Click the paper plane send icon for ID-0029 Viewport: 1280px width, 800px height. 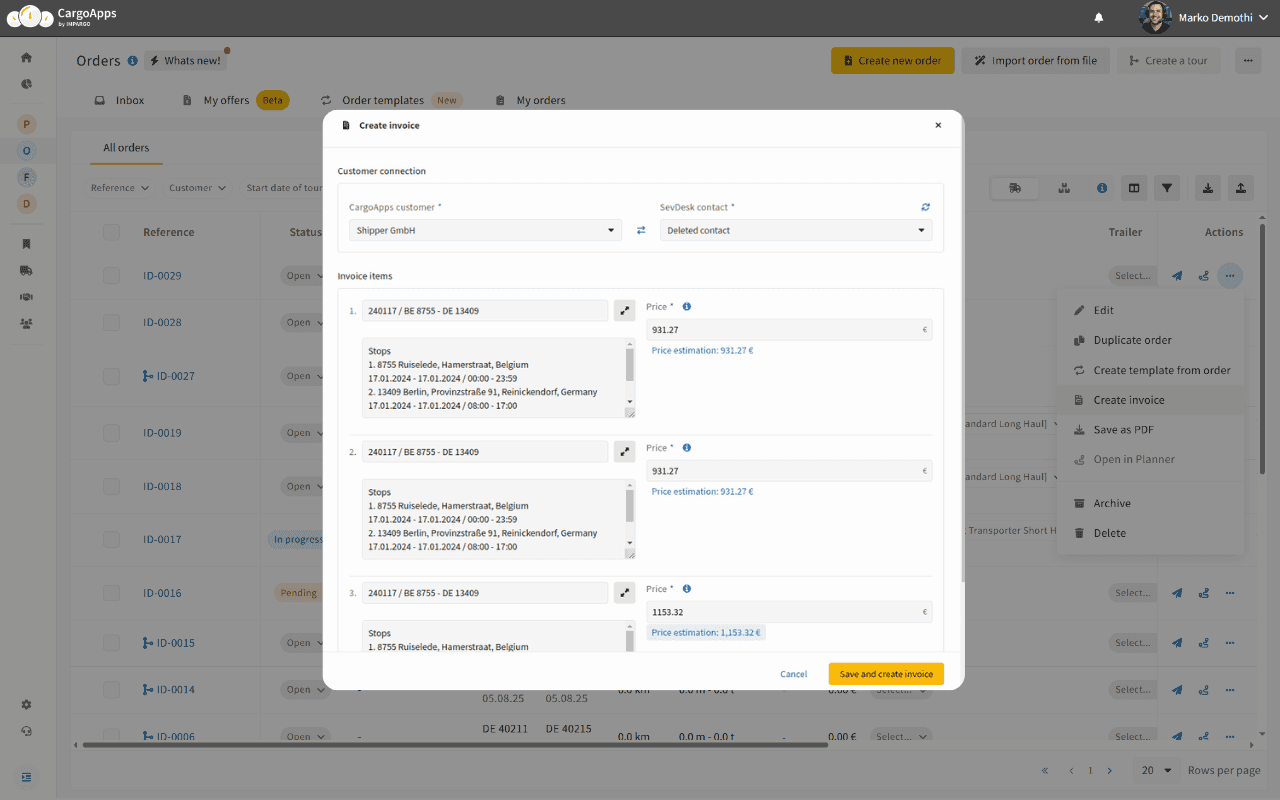(x=1176, y=275)
